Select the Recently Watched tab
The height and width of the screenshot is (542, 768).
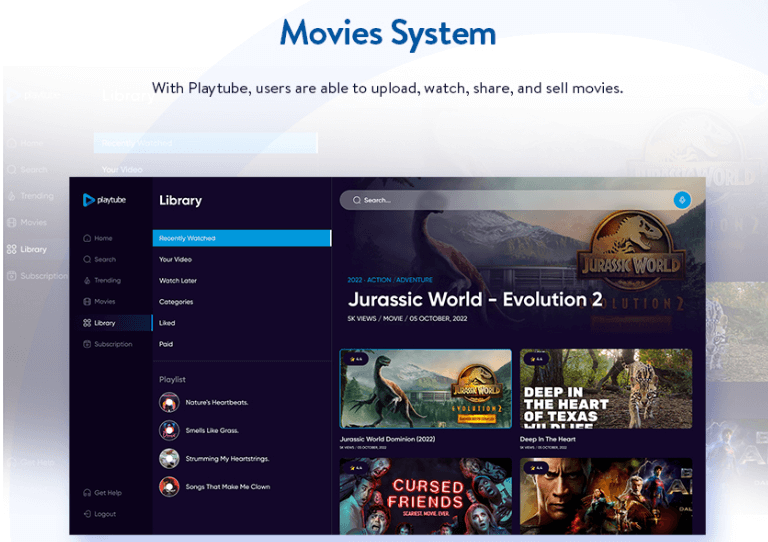[x=242, y=238]
